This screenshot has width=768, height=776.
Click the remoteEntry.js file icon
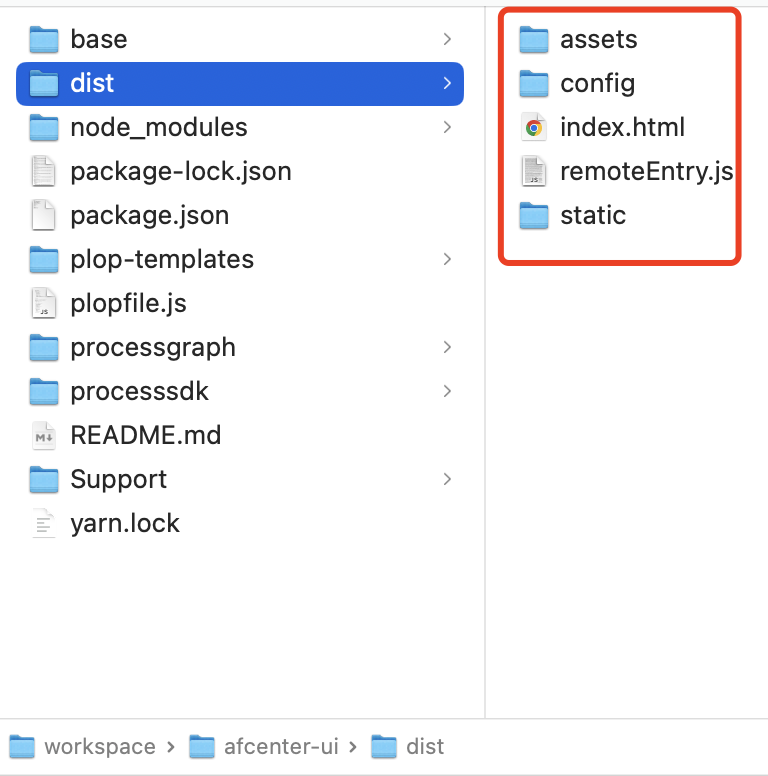tap(534, 172)
